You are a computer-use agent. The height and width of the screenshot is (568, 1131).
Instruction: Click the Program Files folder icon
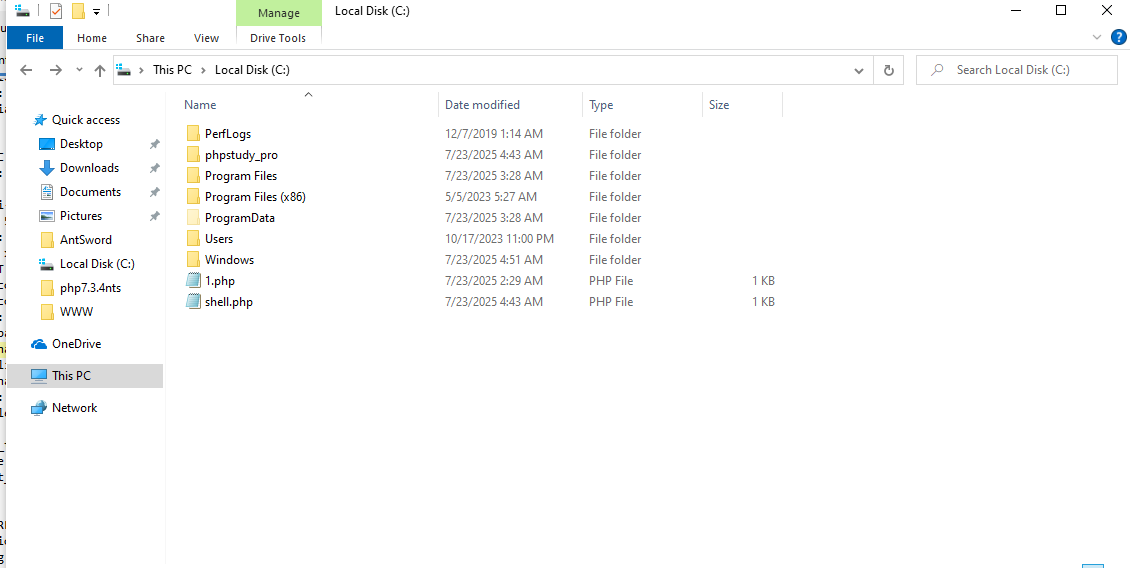[x=193, y=175]
